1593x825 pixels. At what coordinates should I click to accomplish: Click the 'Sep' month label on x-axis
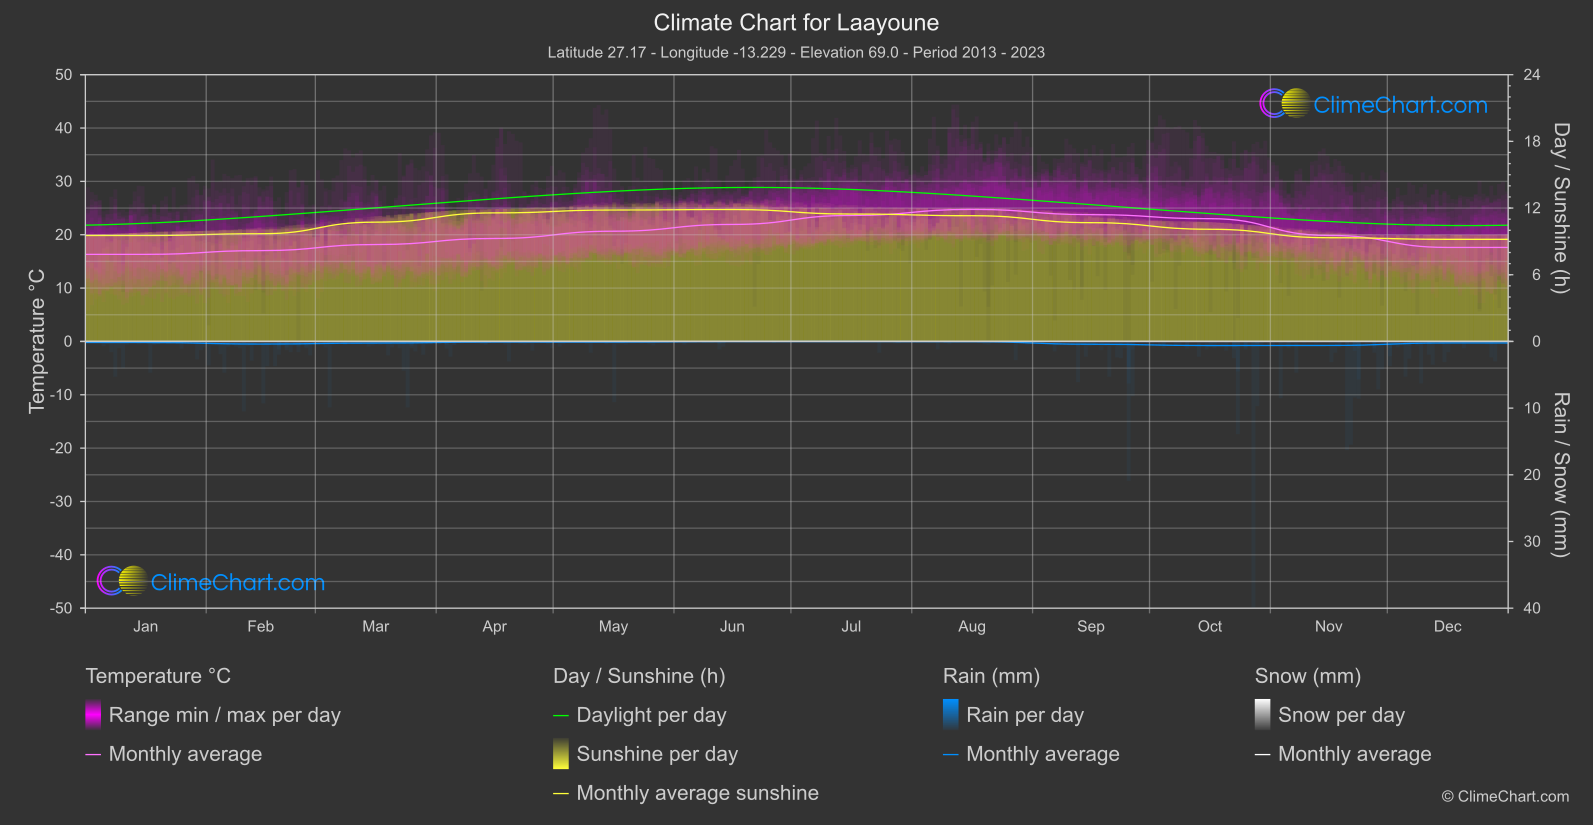click(x=1091, y=626)
